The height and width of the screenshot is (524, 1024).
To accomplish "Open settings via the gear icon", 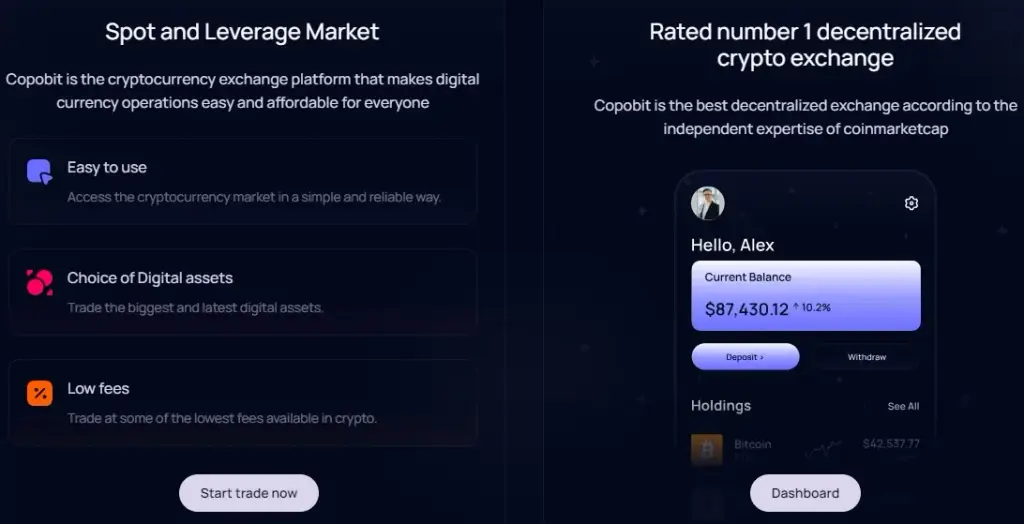I will (x=911, y=203).
